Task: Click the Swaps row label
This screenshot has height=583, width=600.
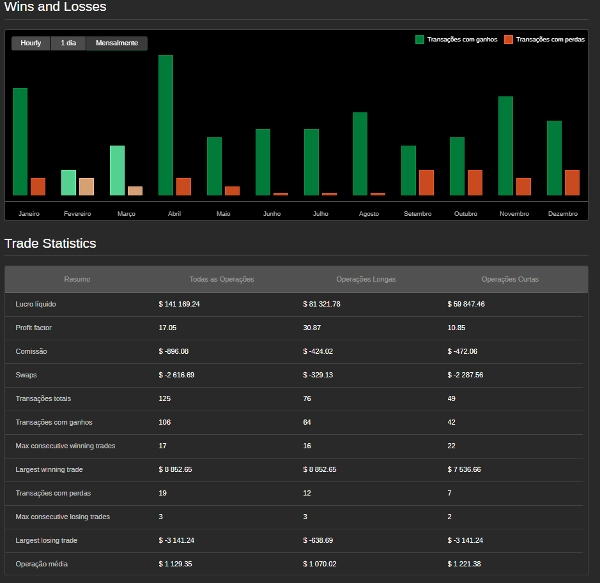Action: click(26, 375)
